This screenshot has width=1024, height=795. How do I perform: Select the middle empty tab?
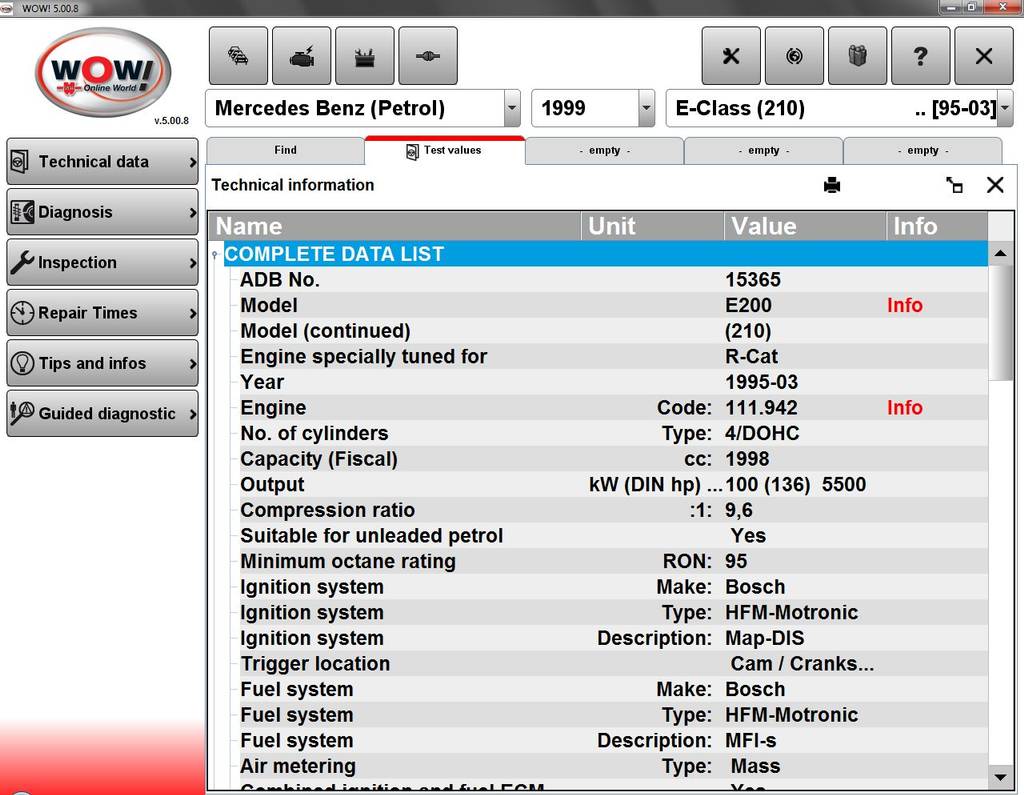763,151
